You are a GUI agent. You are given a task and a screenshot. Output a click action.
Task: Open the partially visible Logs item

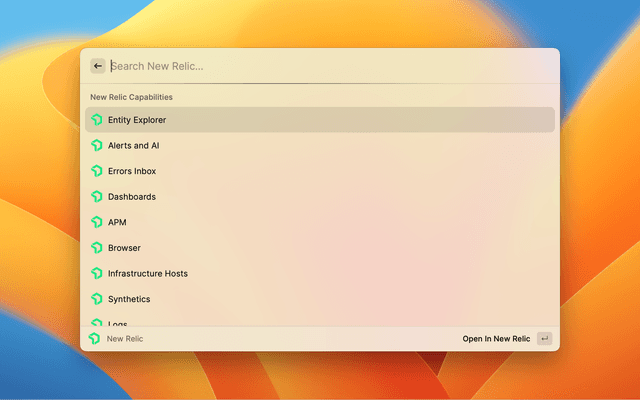pos(117,322)
